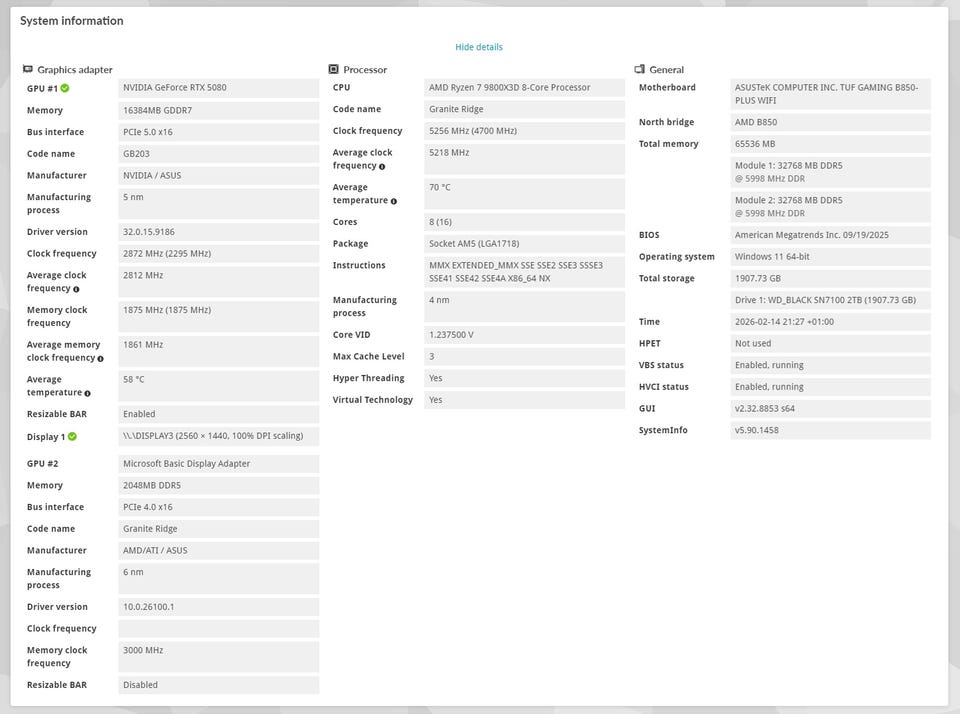Click the GPU Average clock frequency info icon
The width and height of the screenshot is (960, 714).
76,289
